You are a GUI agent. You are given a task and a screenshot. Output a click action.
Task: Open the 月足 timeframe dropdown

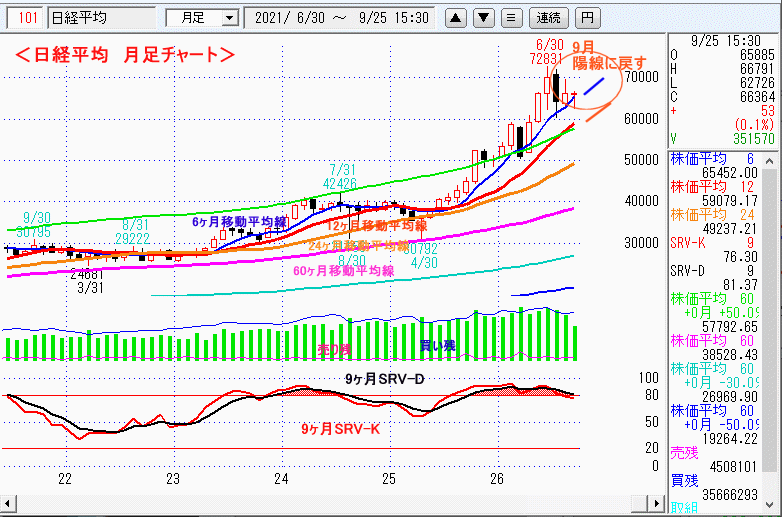[x=229, y=18]
